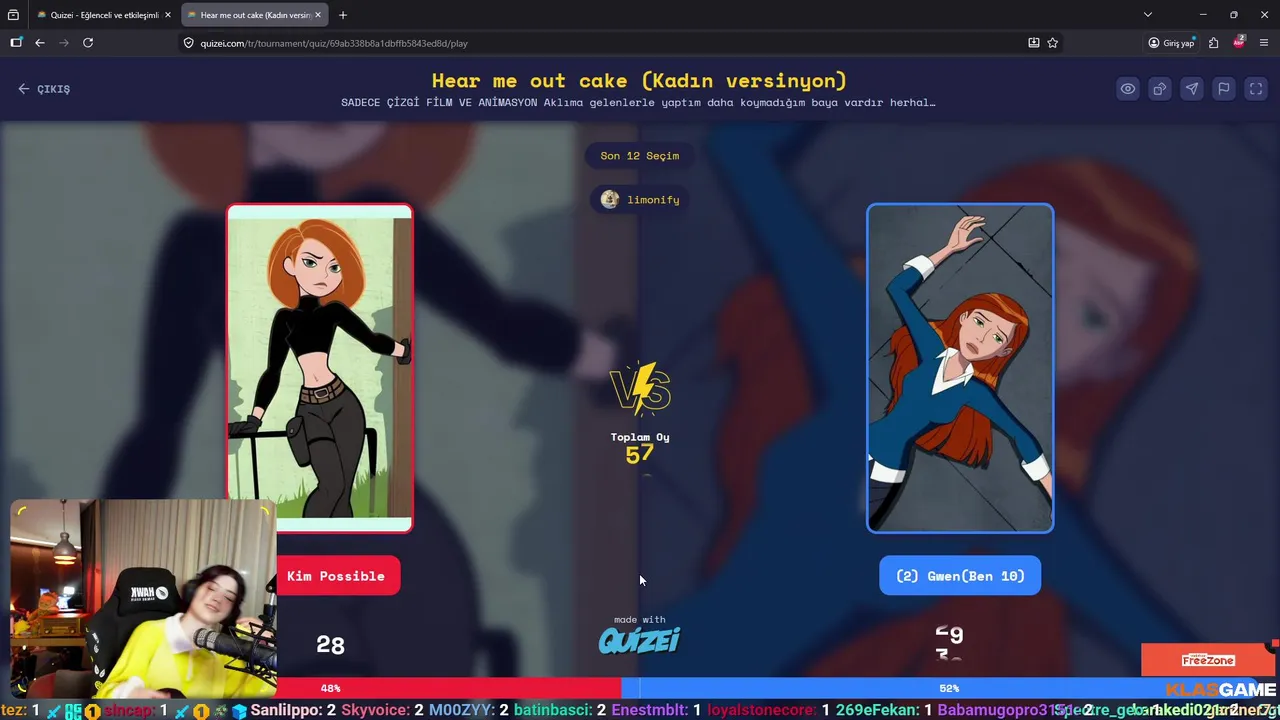Screen dimensions: 1280x720
Task: Select the Gwen image card
Action: [x=960, y=368]
